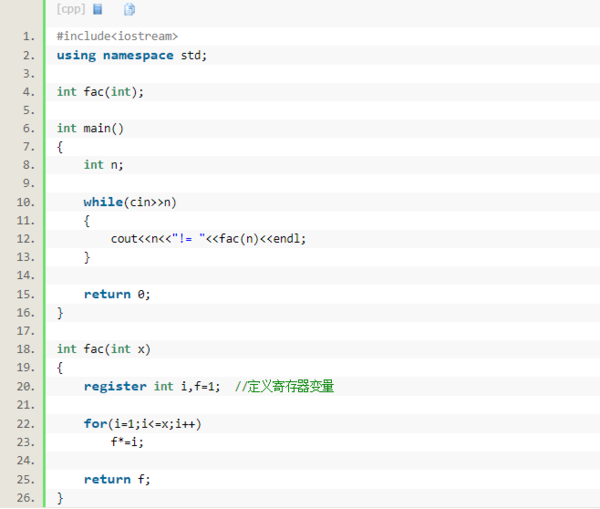The image size is (600, 509).
Task: Click 'main()' on line 6
Action: [104, 128]
